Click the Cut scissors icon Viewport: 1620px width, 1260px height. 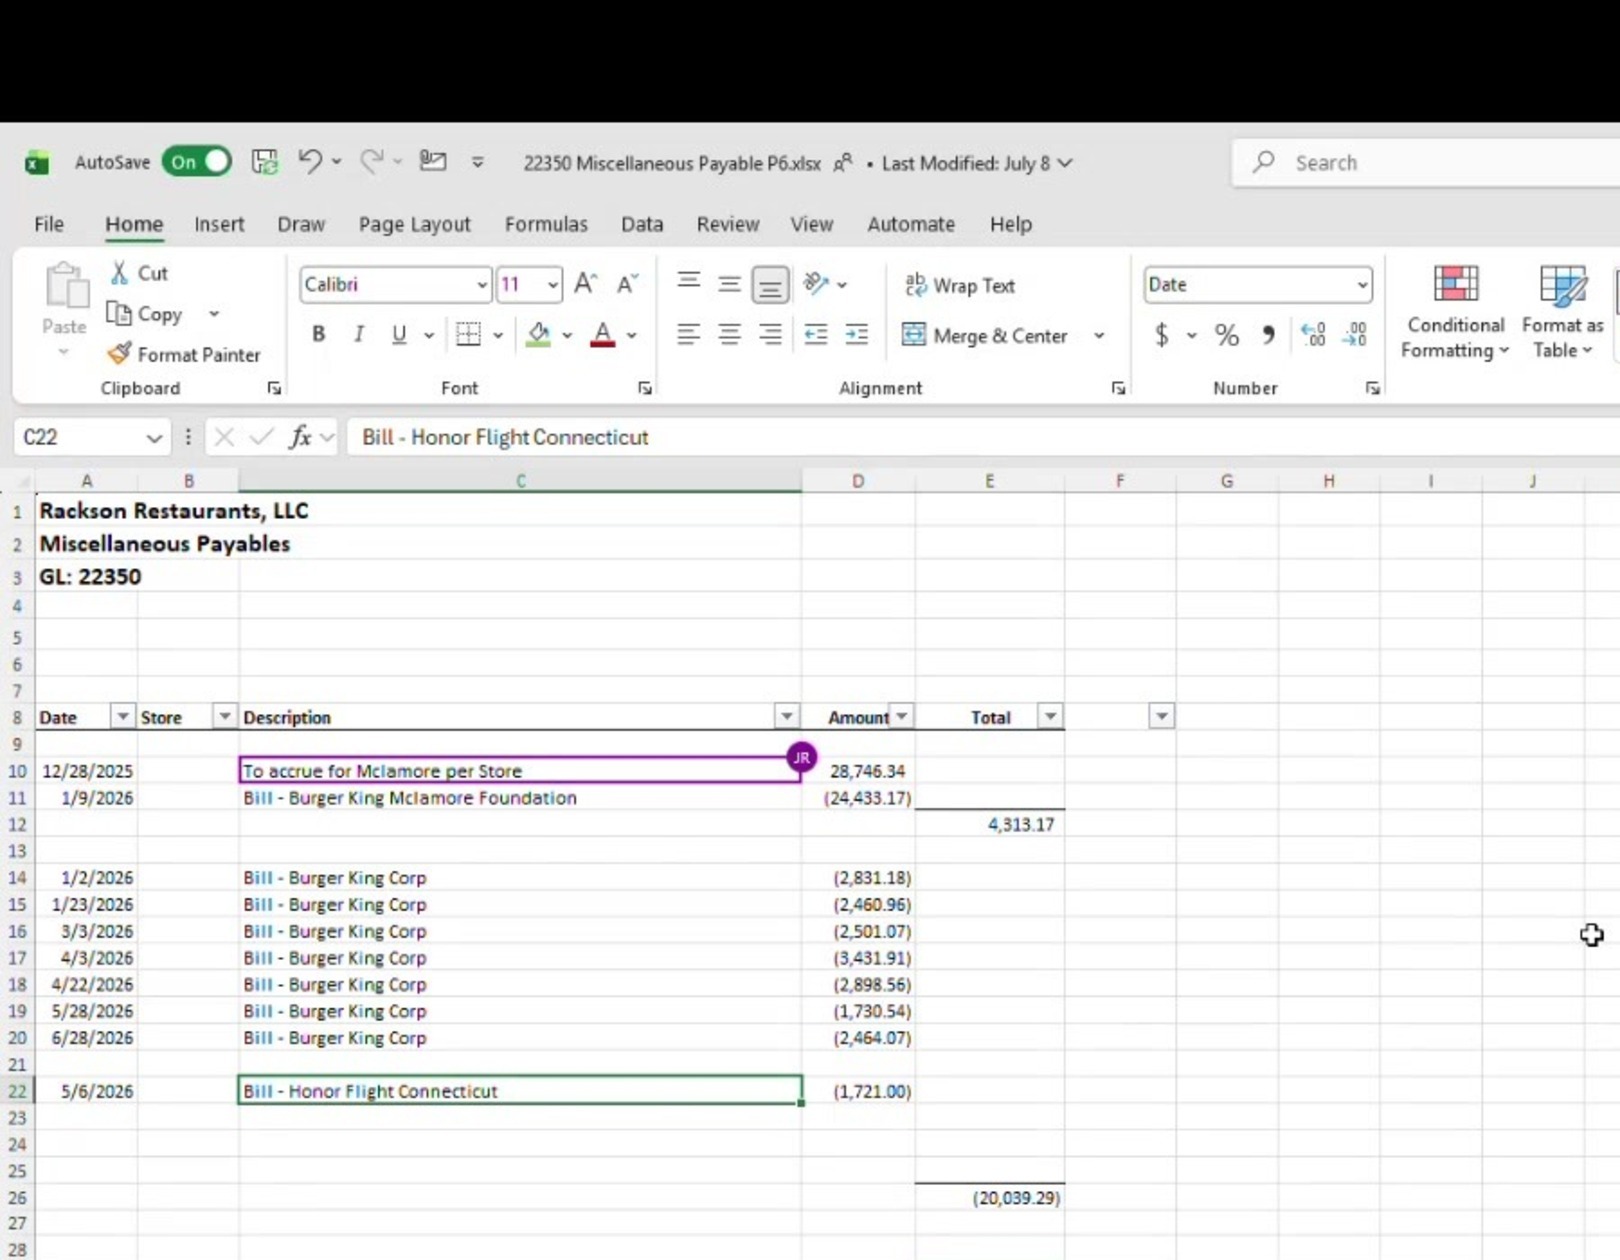[x=120, y=273]
